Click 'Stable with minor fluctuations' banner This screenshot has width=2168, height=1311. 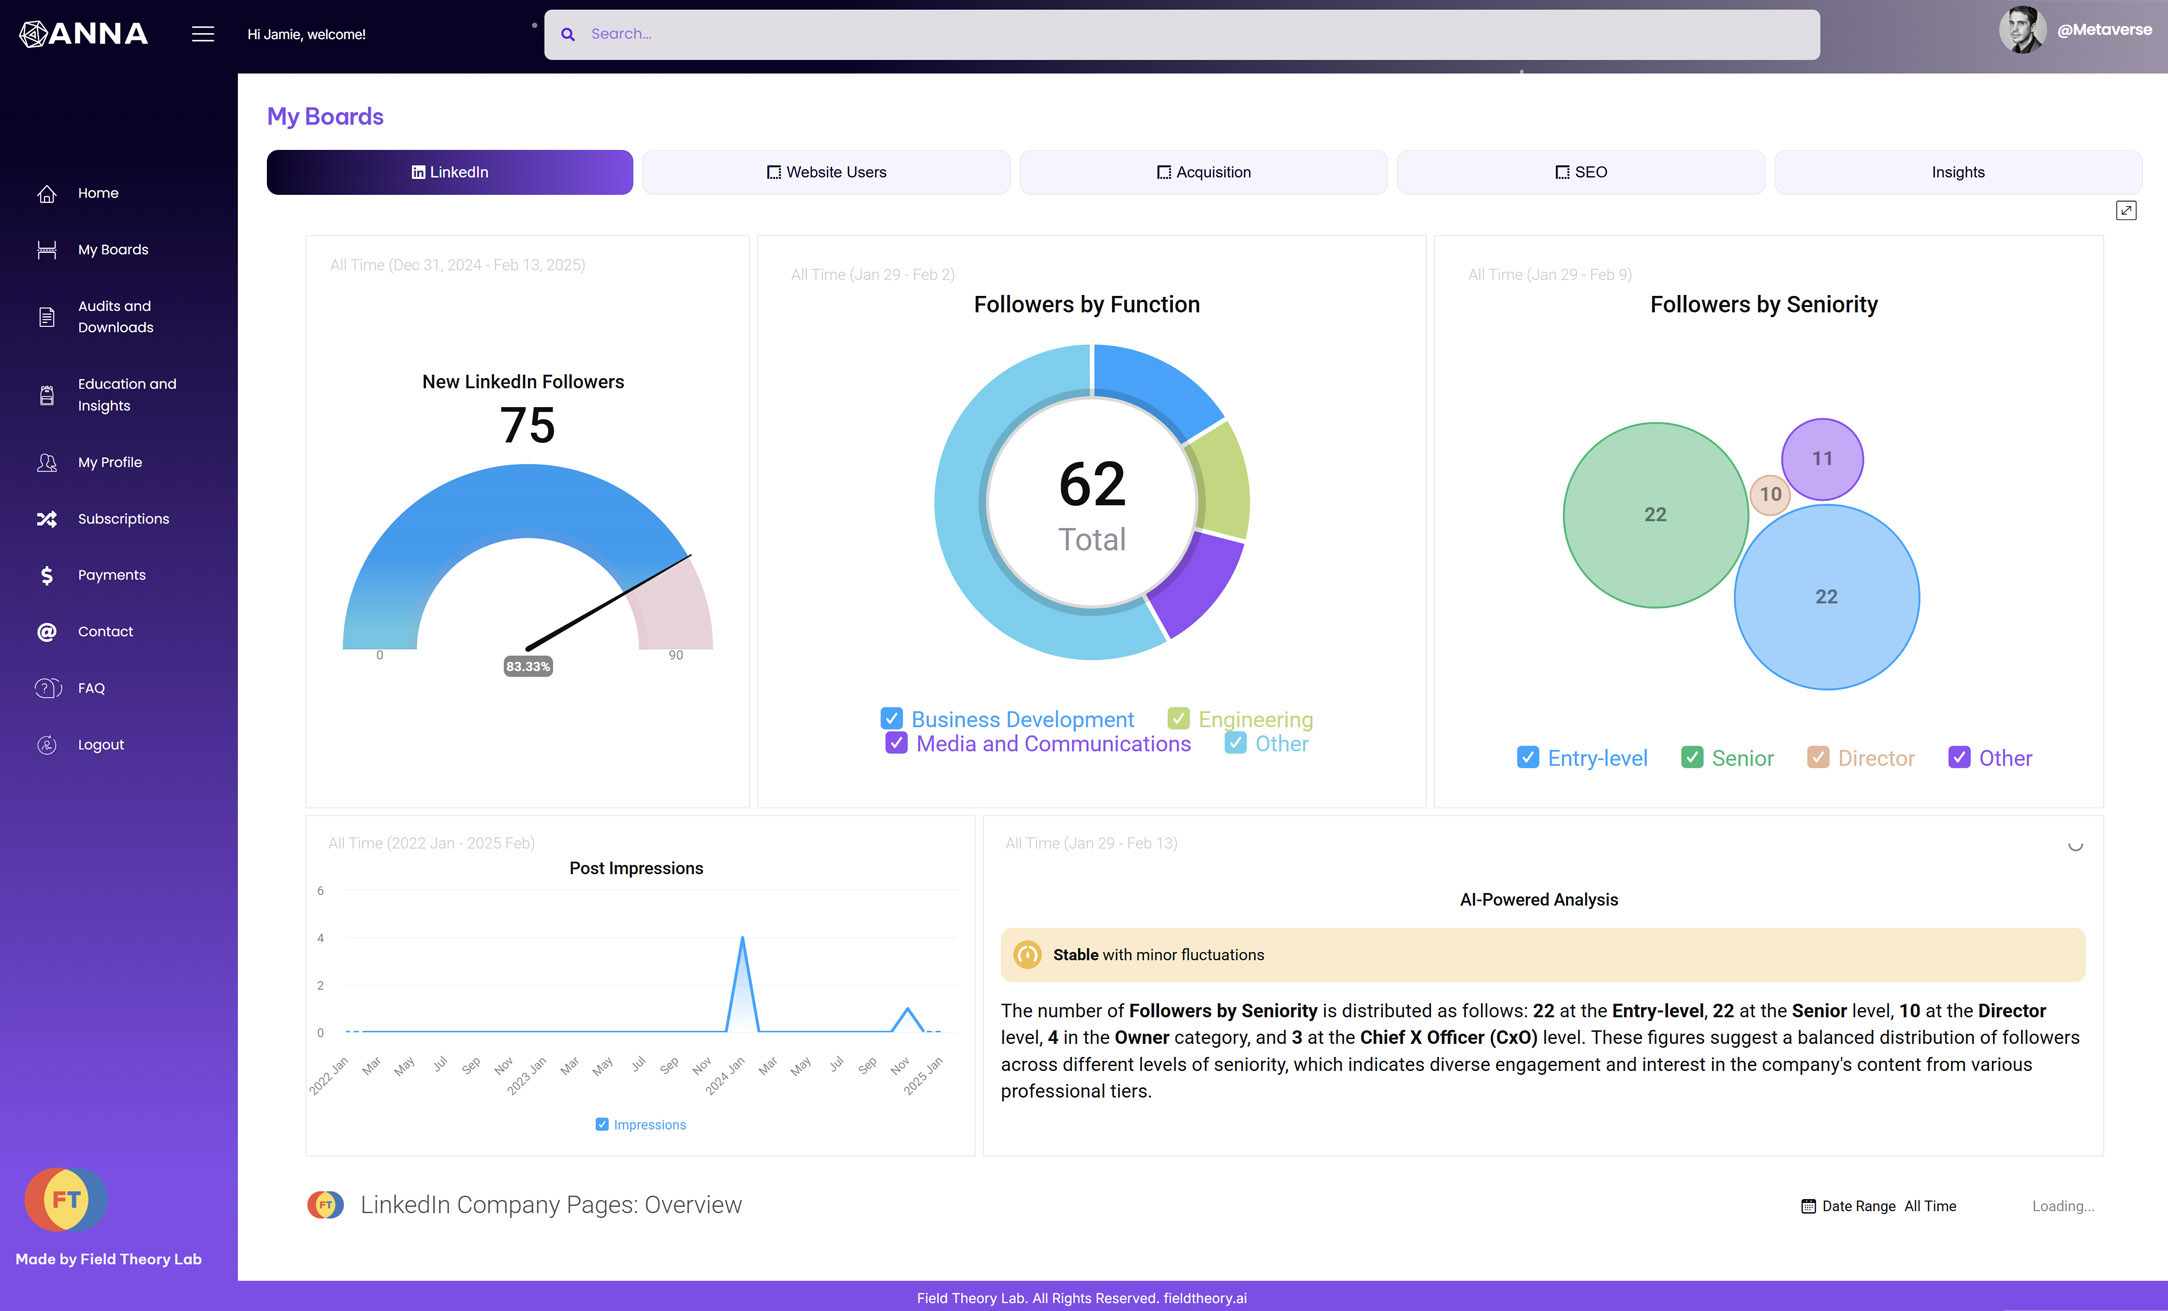1543,955
